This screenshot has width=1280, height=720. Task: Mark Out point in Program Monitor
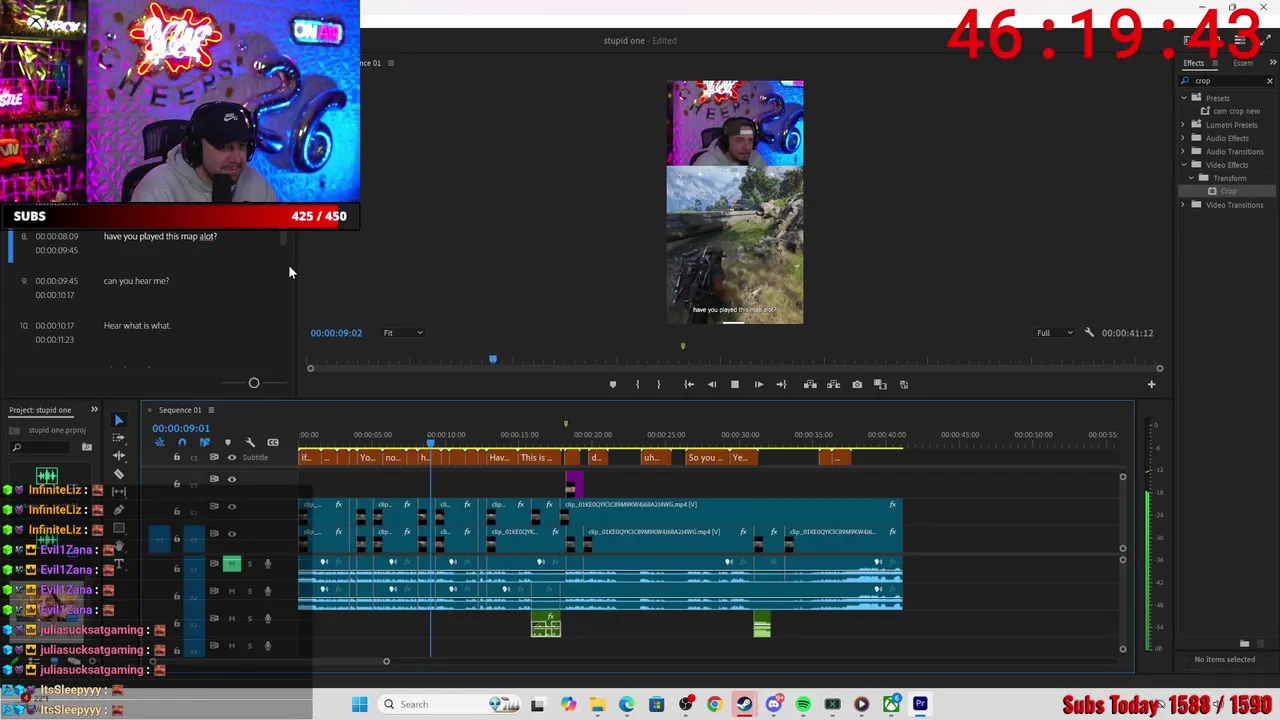(x=658, y=384)
